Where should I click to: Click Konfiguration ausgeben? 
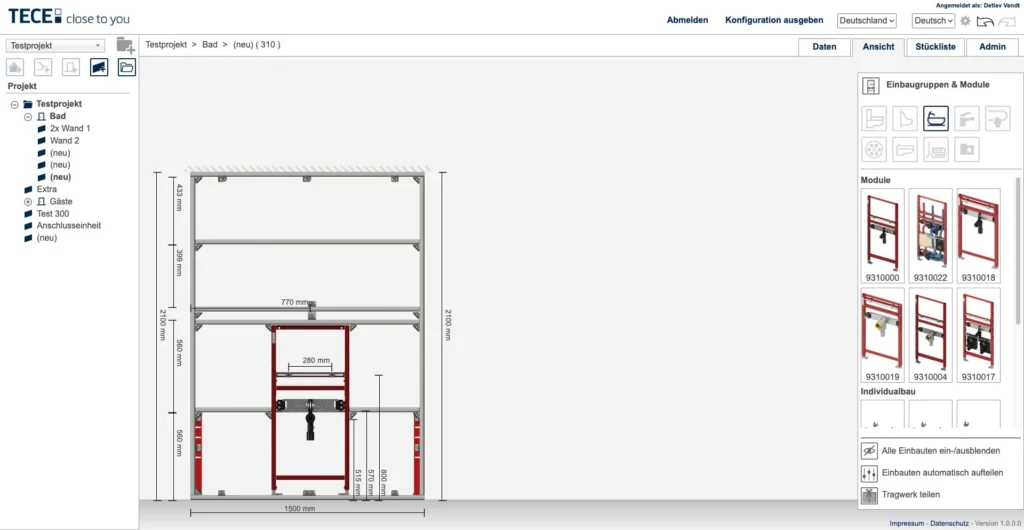click(774, 20)
